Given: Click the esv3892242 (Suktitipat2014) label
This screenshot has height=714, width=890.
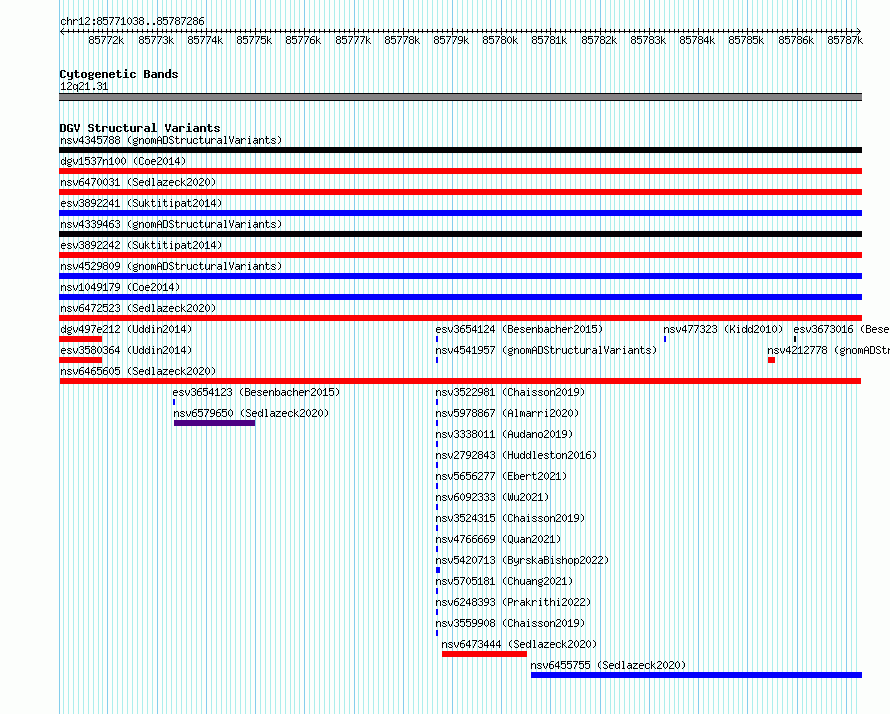Looking at the screenshot, I should coord(141,245).
